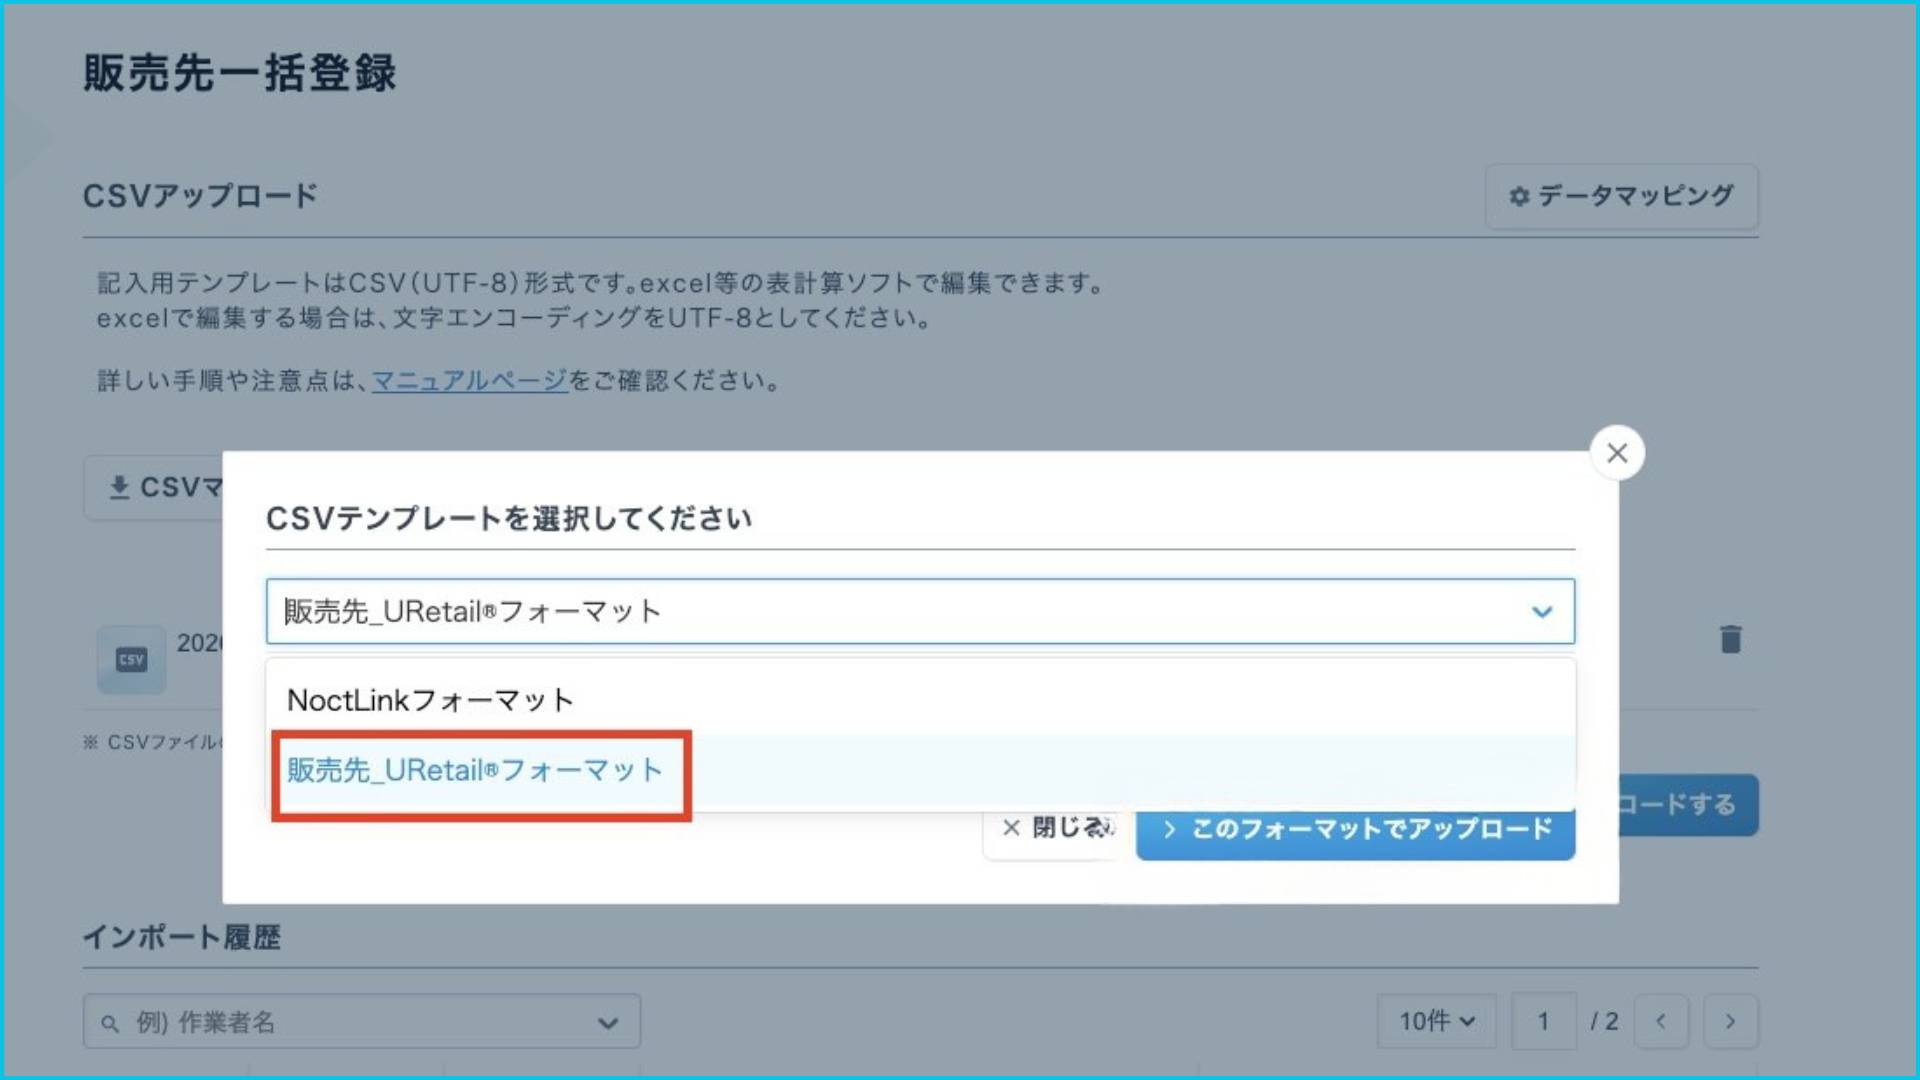Click the gear icon for データマッピング
1920x1080 pixels.
[x=1519, y=196]
